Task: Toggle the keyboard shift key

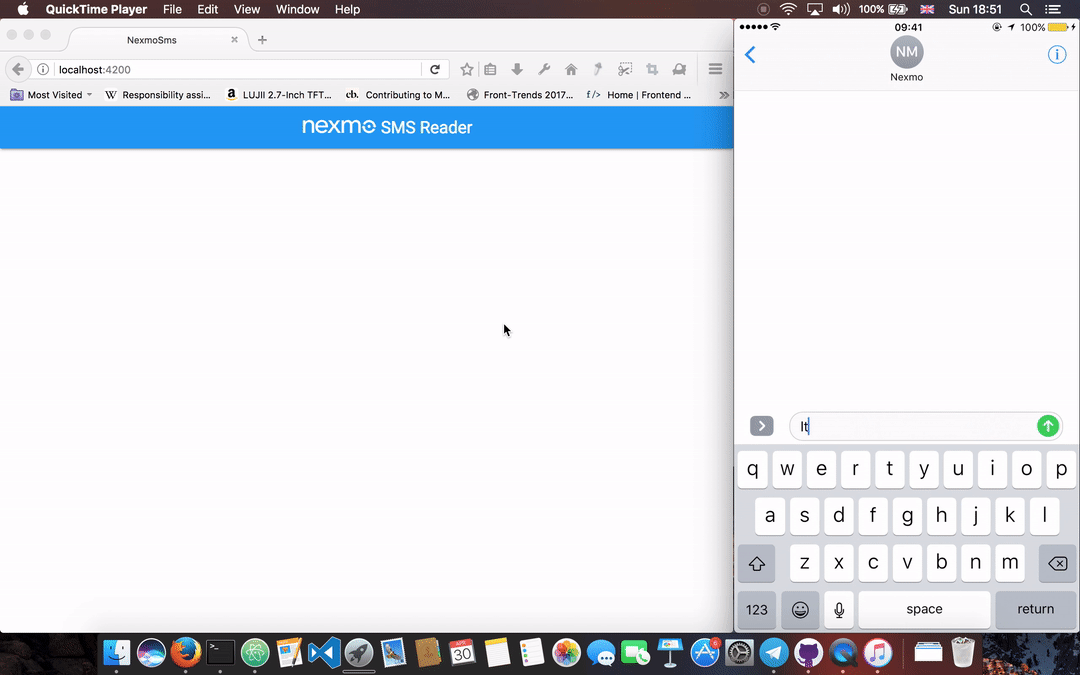Action: [x=756, y=563]
